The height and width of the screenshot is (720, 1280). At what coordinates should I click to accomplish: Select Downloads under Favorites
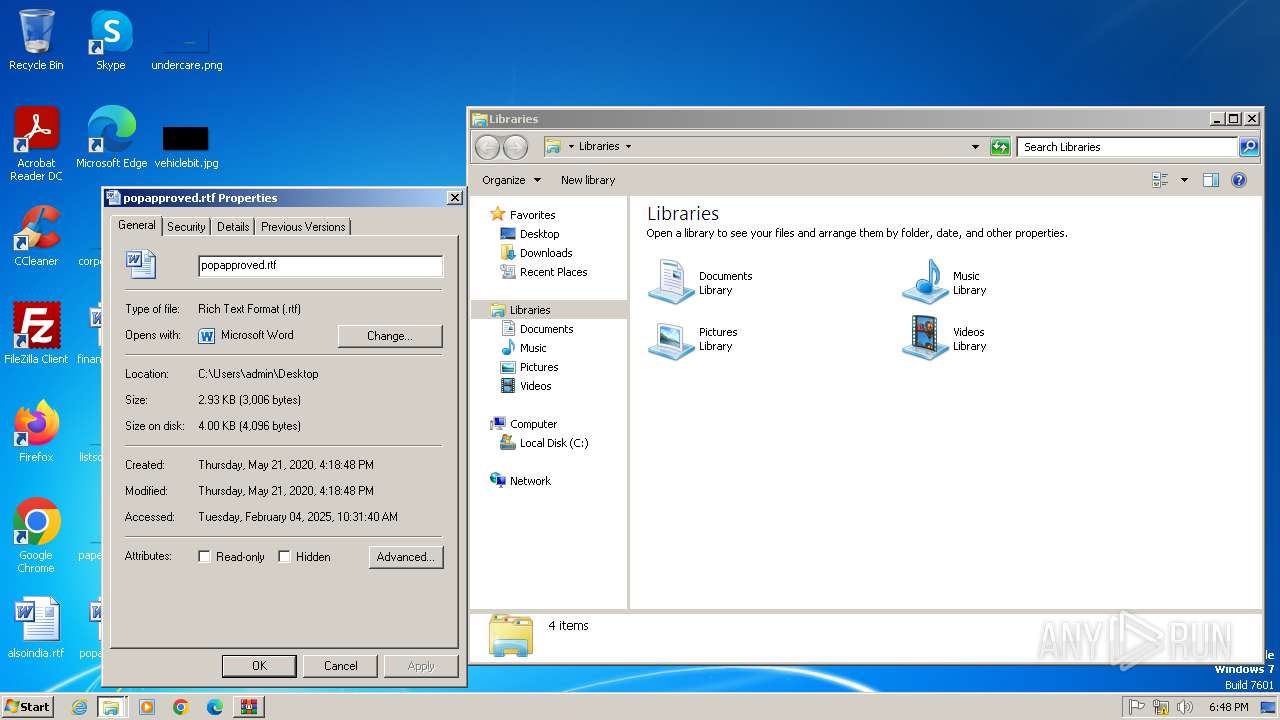[546, 253]
